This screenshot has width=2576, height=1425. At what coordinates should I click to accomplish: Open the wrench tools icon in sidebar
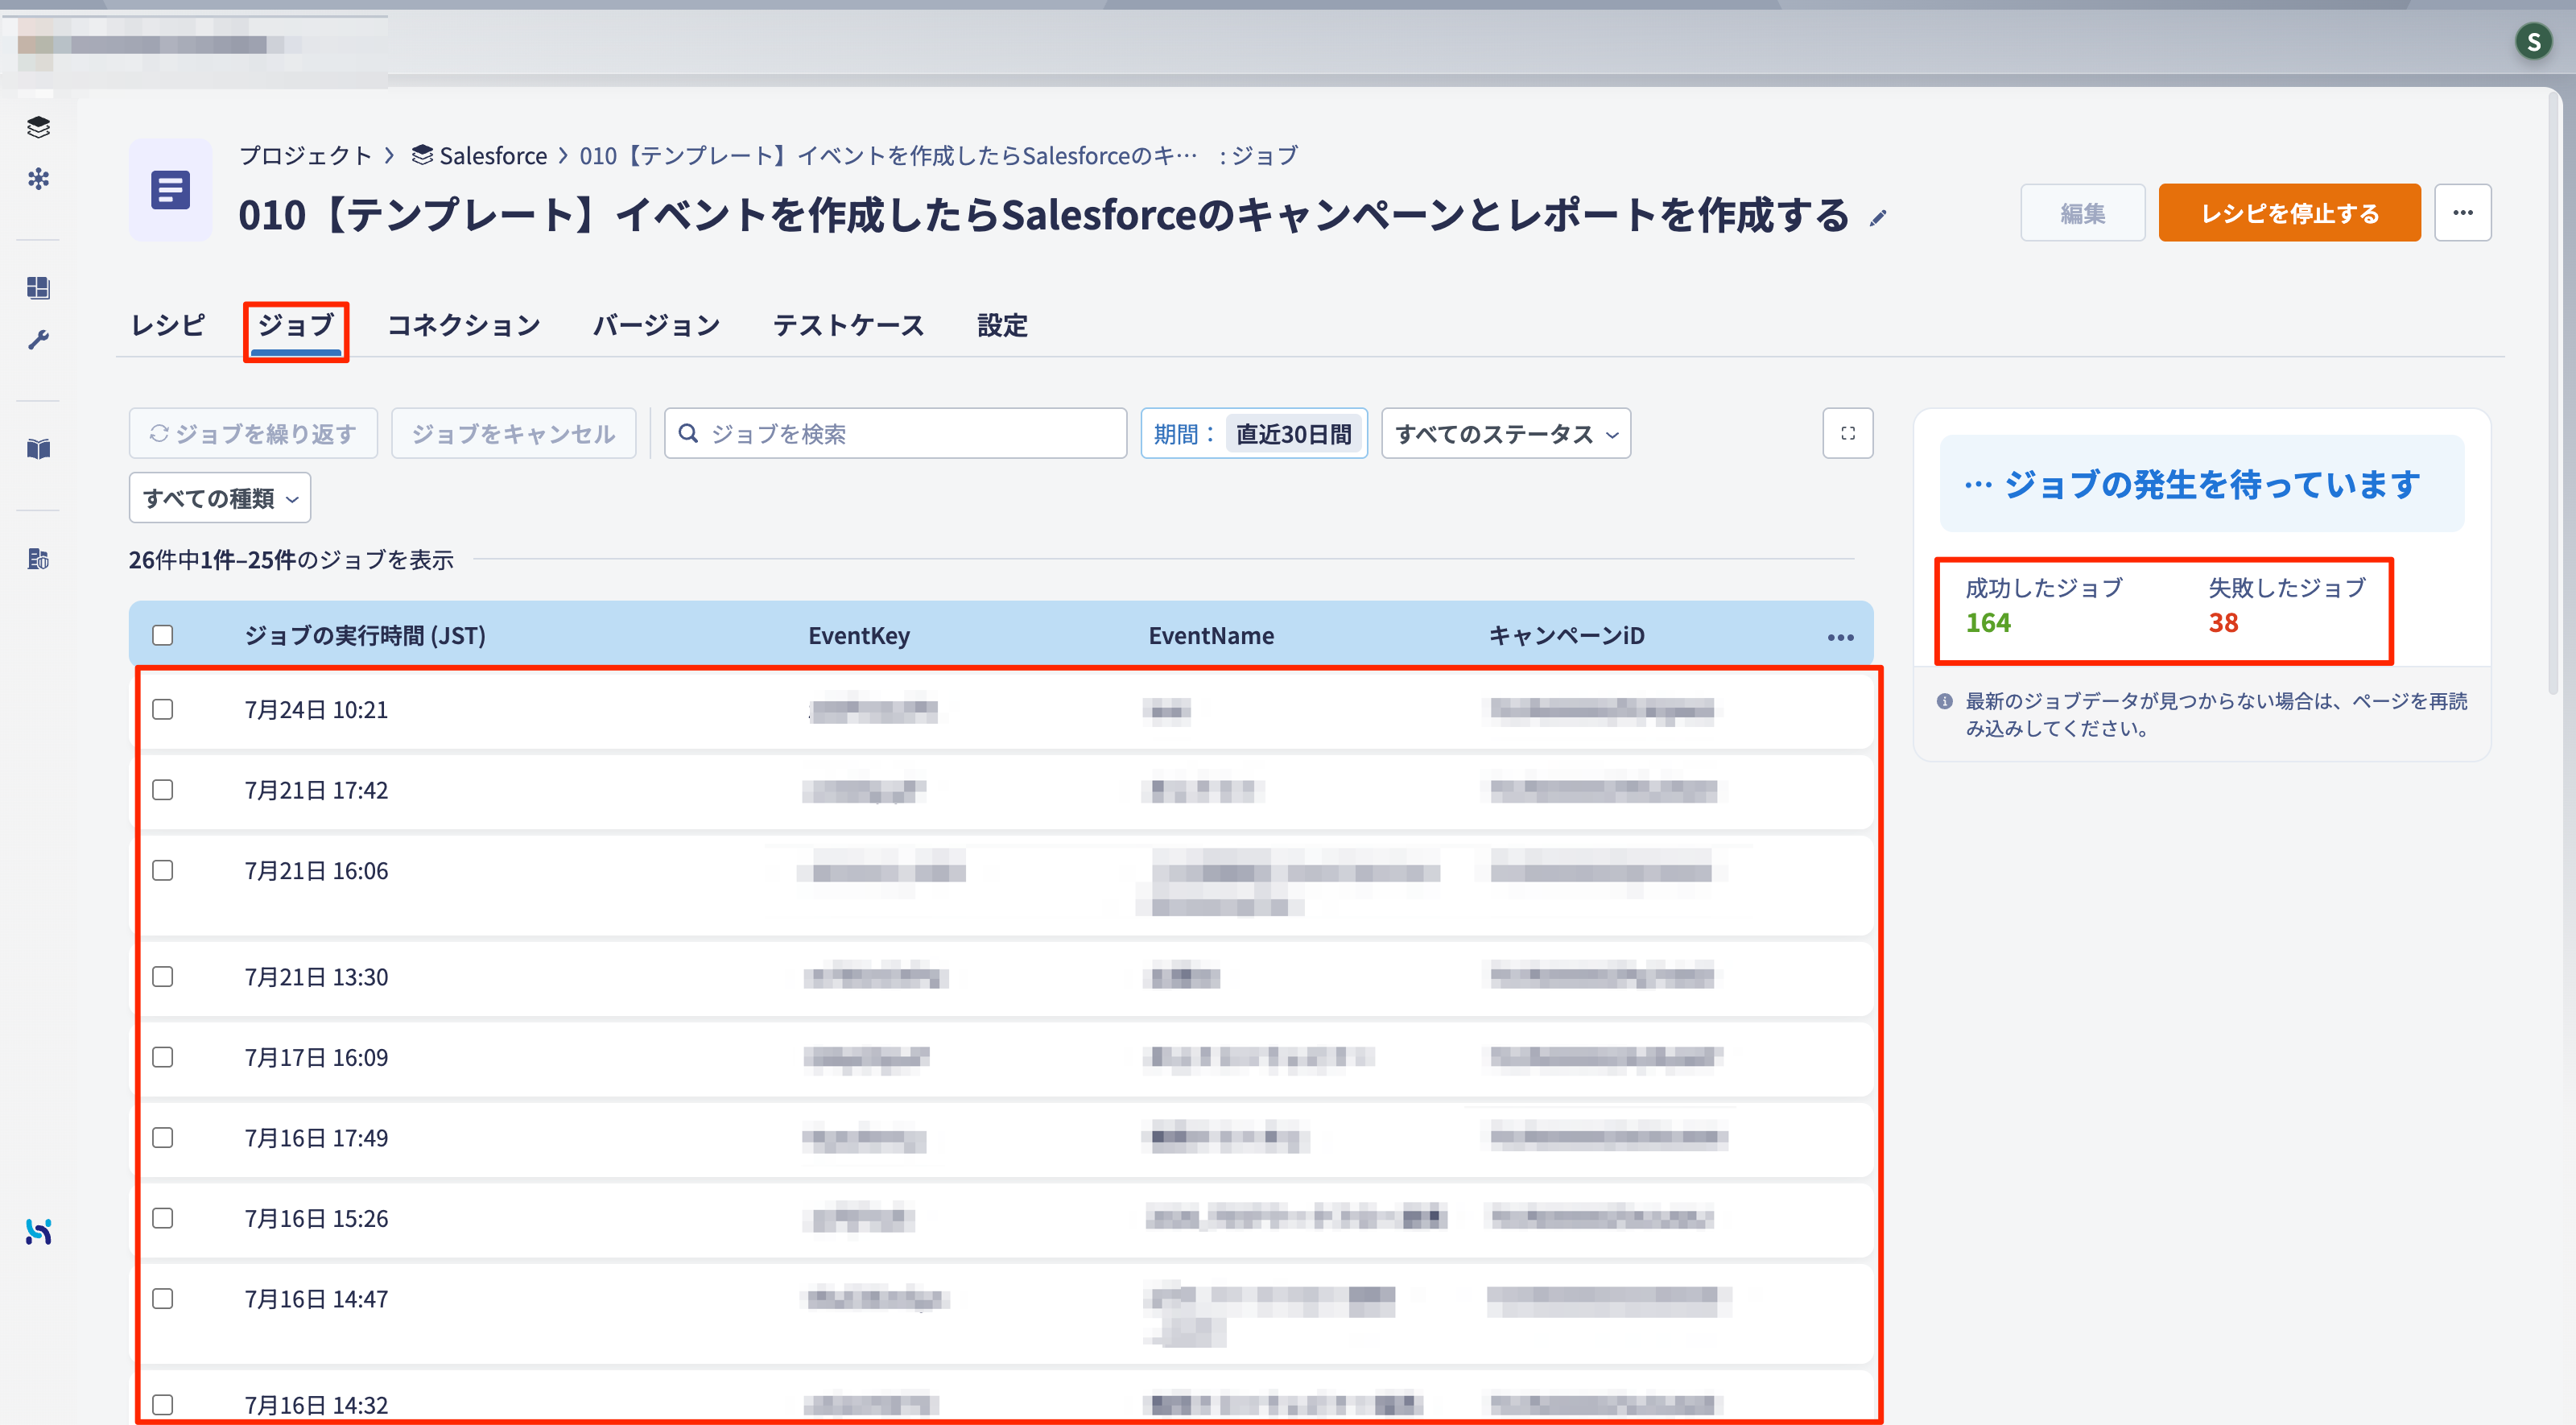[x=38, y=340]
